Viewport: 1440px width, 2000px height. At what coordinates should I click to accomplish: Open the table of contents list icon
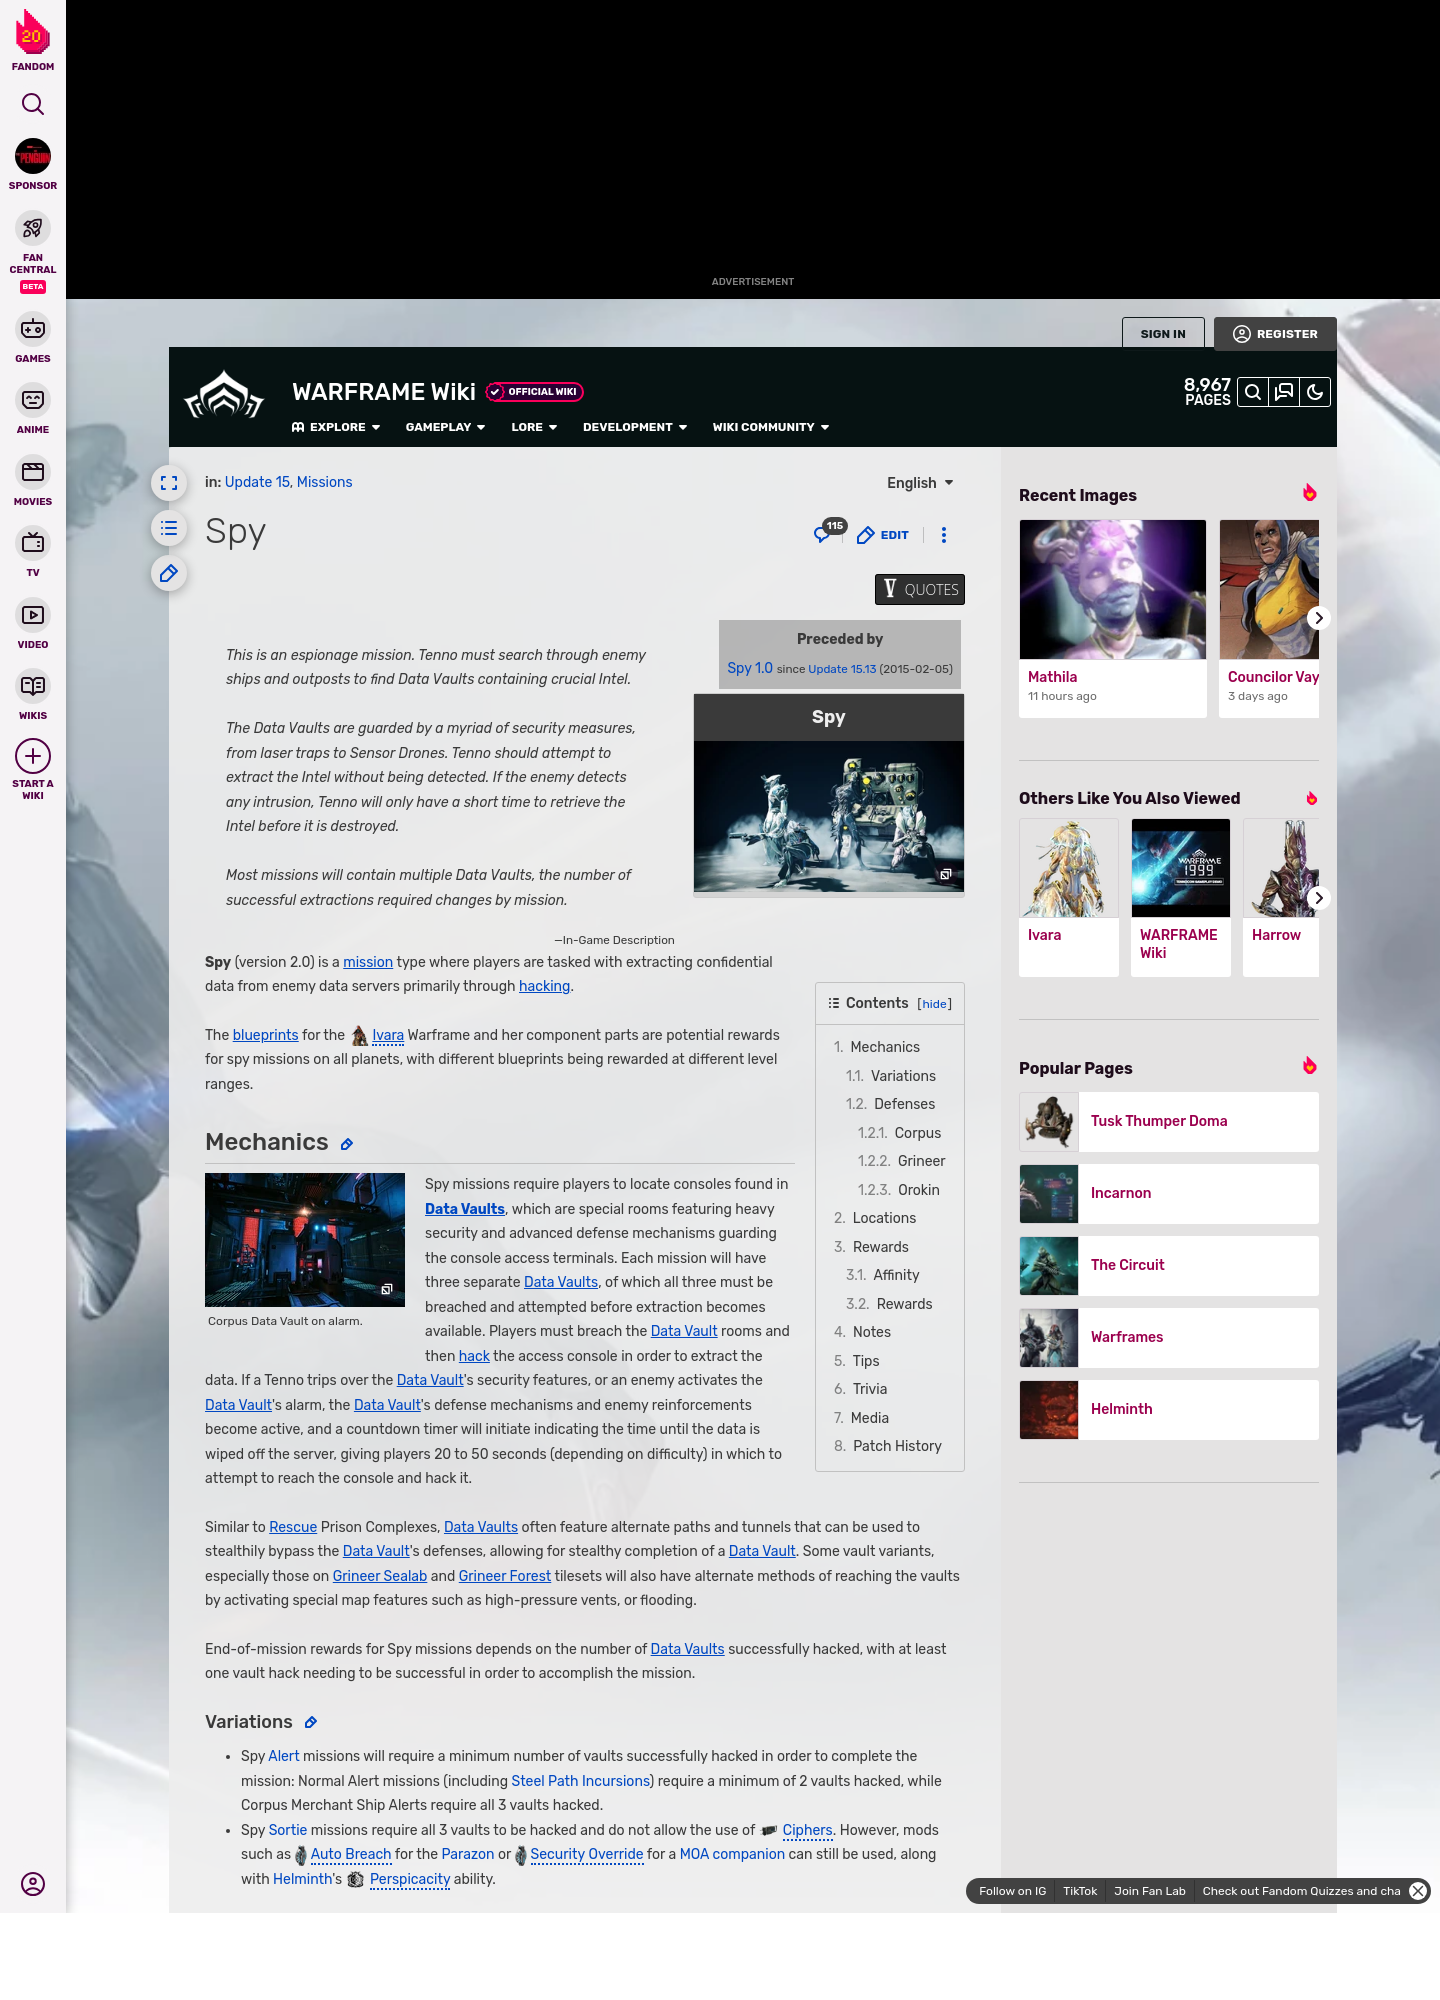[x=169, y=528]
